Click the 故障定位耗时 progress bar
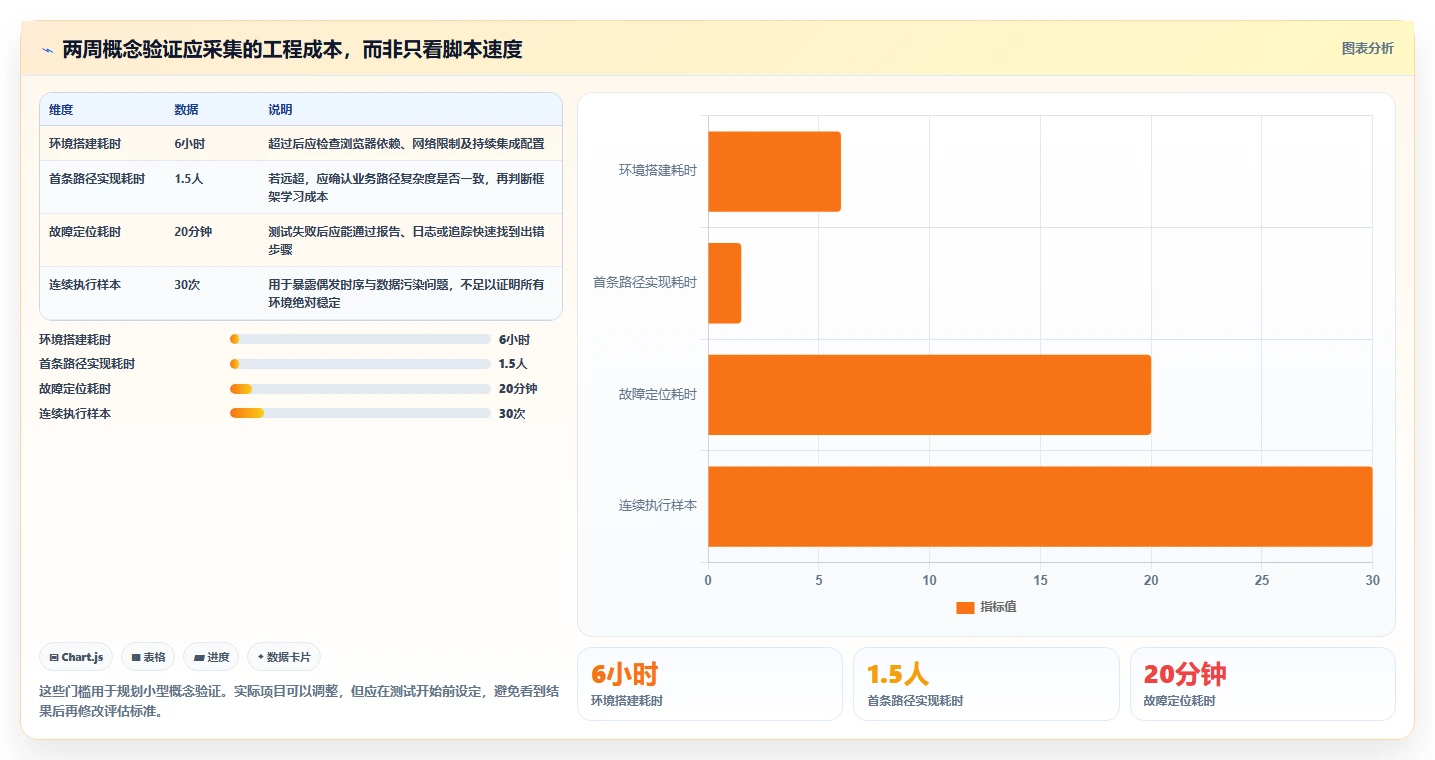Screen dimensions: 1435x760 click(360, 389)
